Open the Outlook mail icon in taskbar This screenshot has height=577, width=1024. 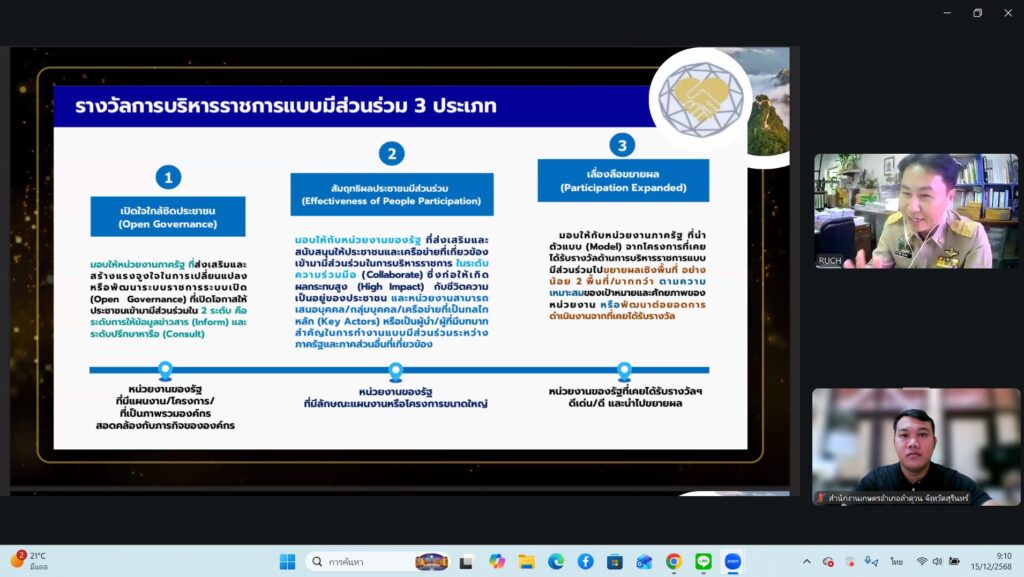click(644, 561)
